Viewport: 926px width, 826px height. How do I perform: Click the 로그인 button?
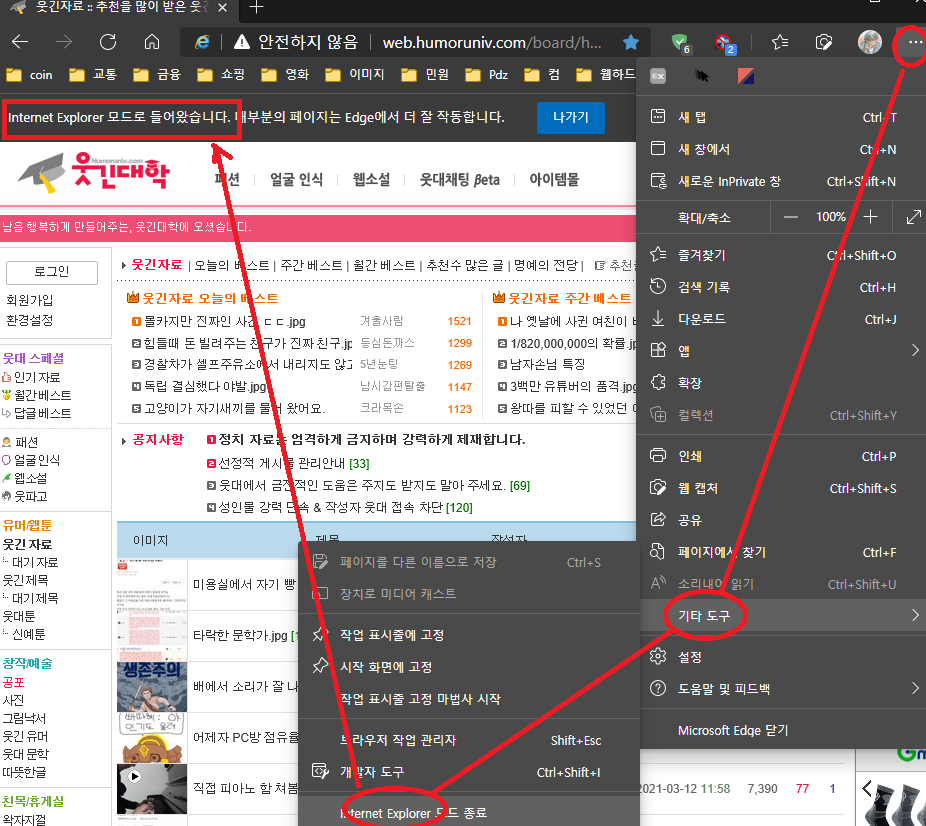coord(52,272)
